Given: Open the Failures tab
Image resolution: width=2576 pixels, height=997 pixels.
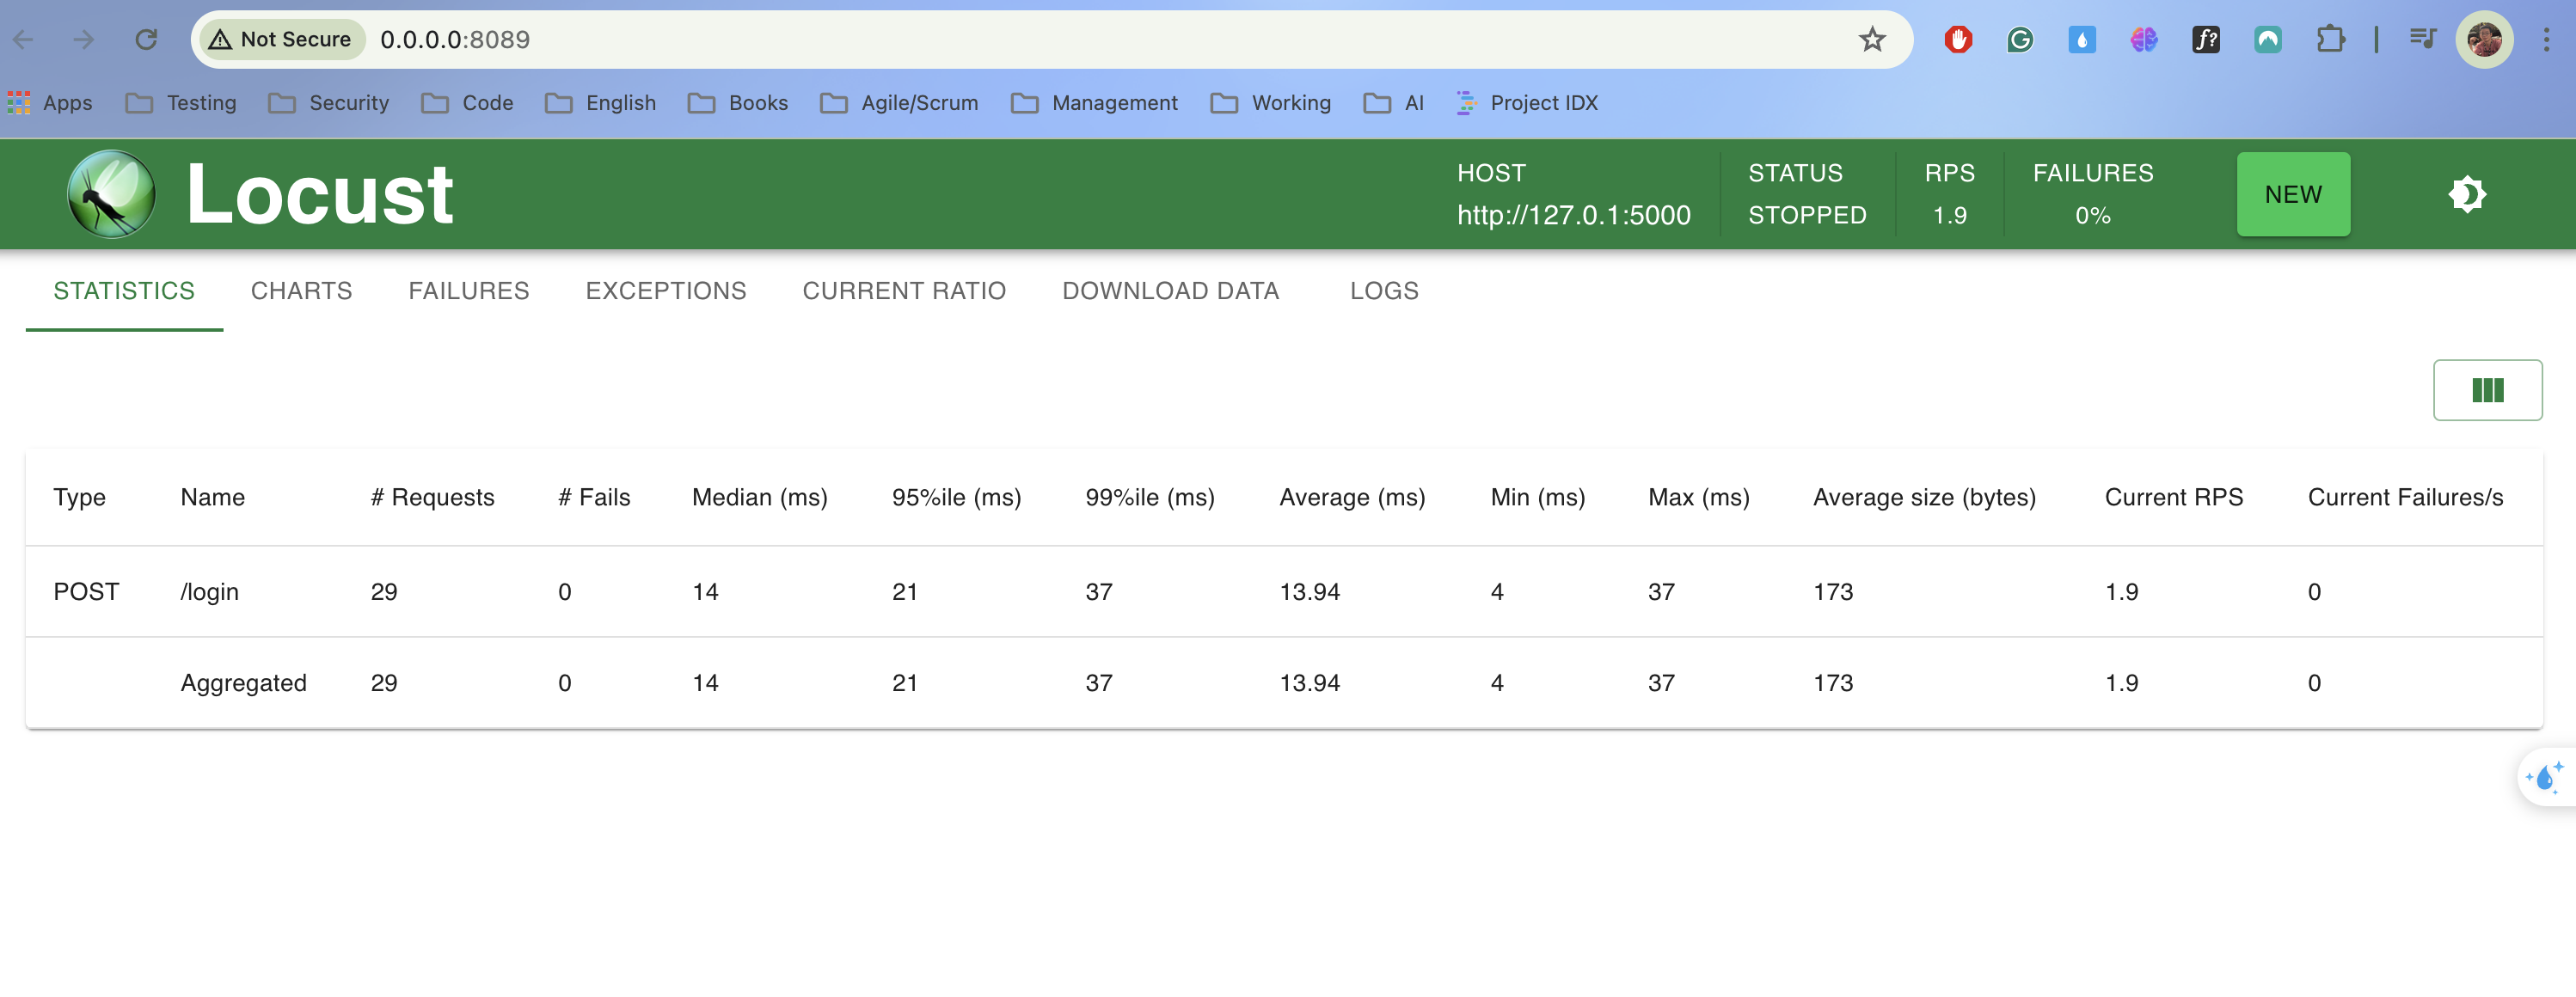Looking at the screenshot, I should (x=468, y=291).
